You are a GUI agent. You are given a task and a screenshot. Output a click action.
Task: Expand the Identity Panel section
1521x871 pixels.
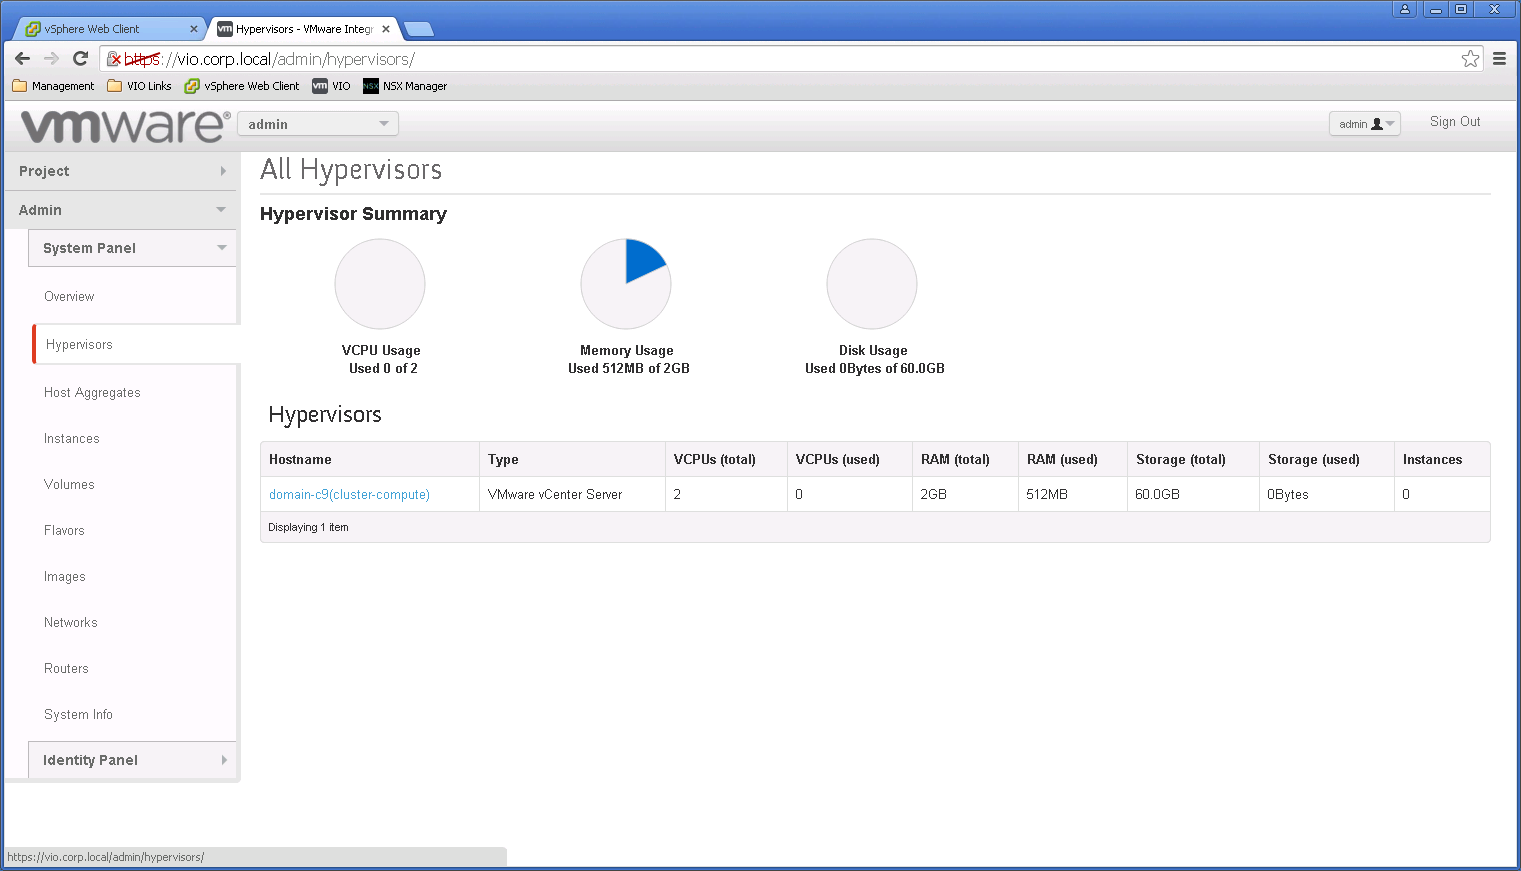(132, 760)
